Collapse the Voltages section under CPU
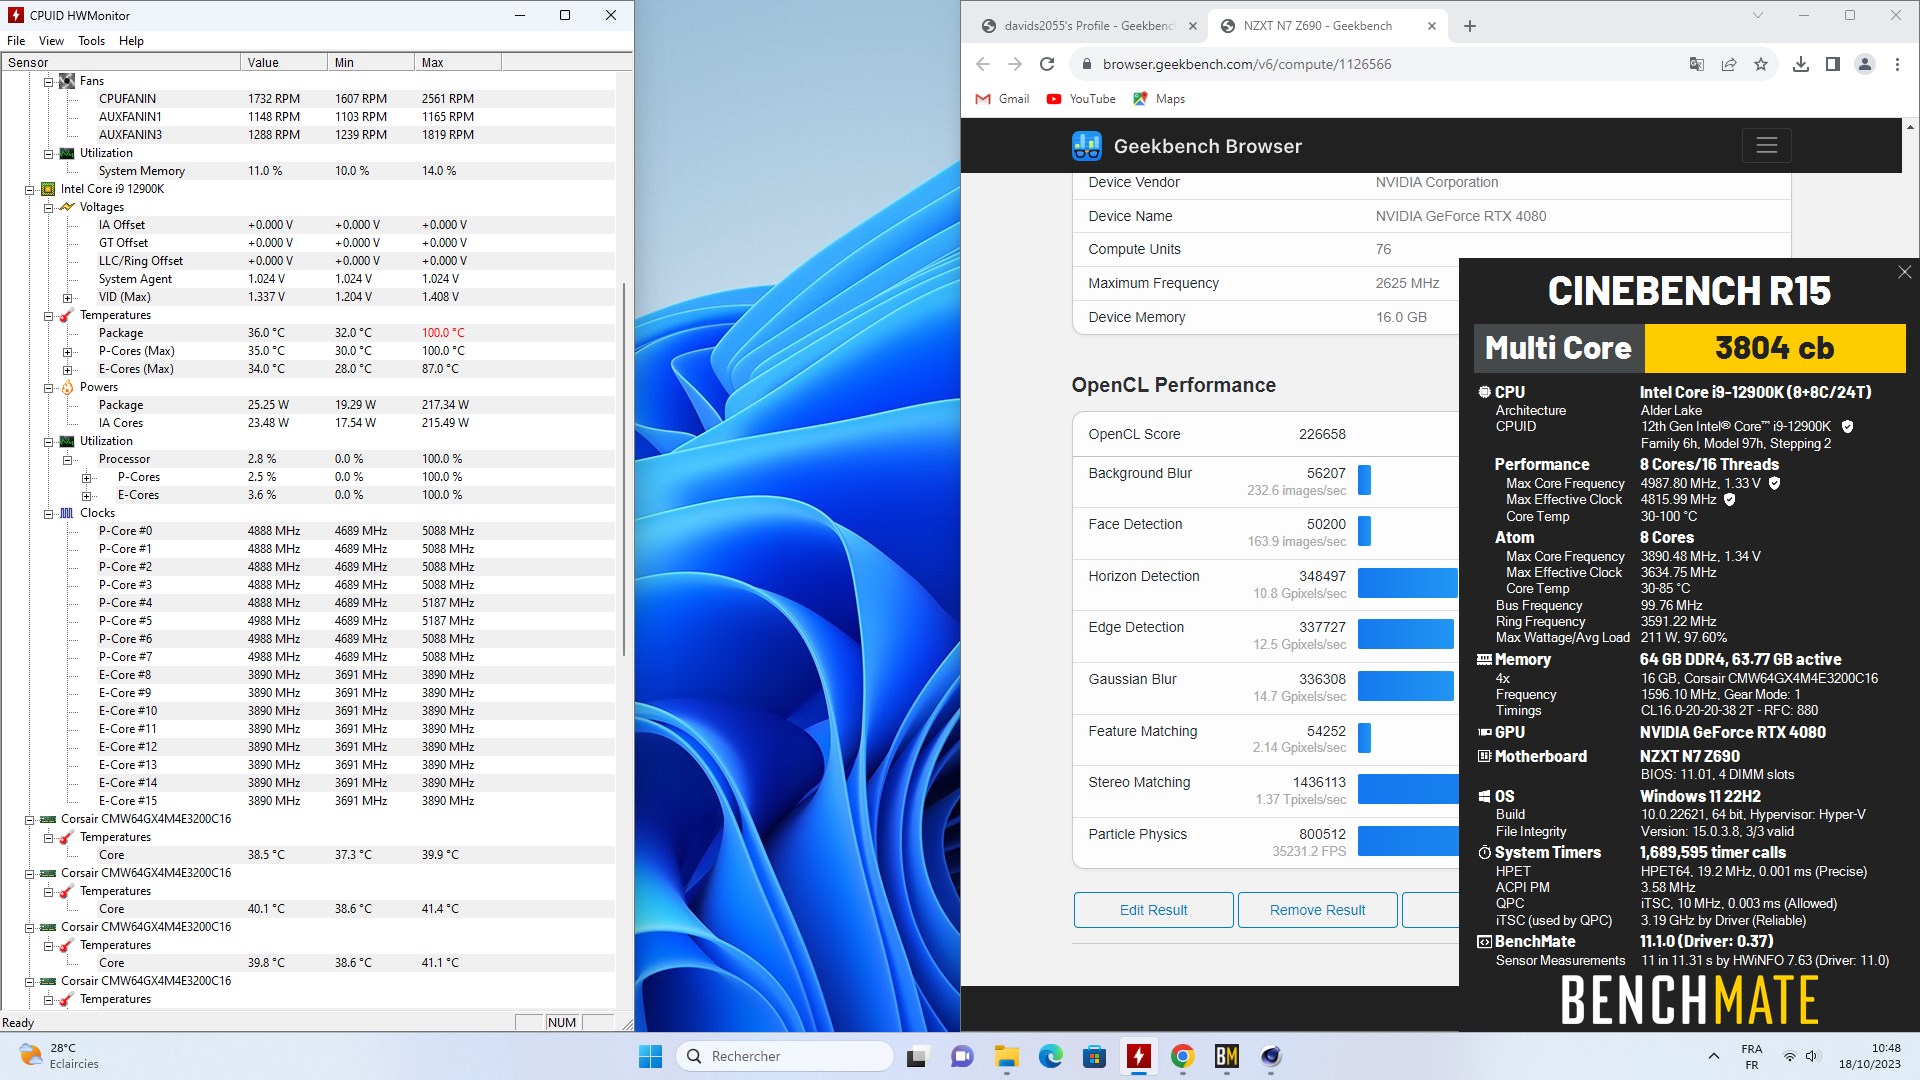The image size is (1920, 1080). pyautogui.click(x=48, y=207)
